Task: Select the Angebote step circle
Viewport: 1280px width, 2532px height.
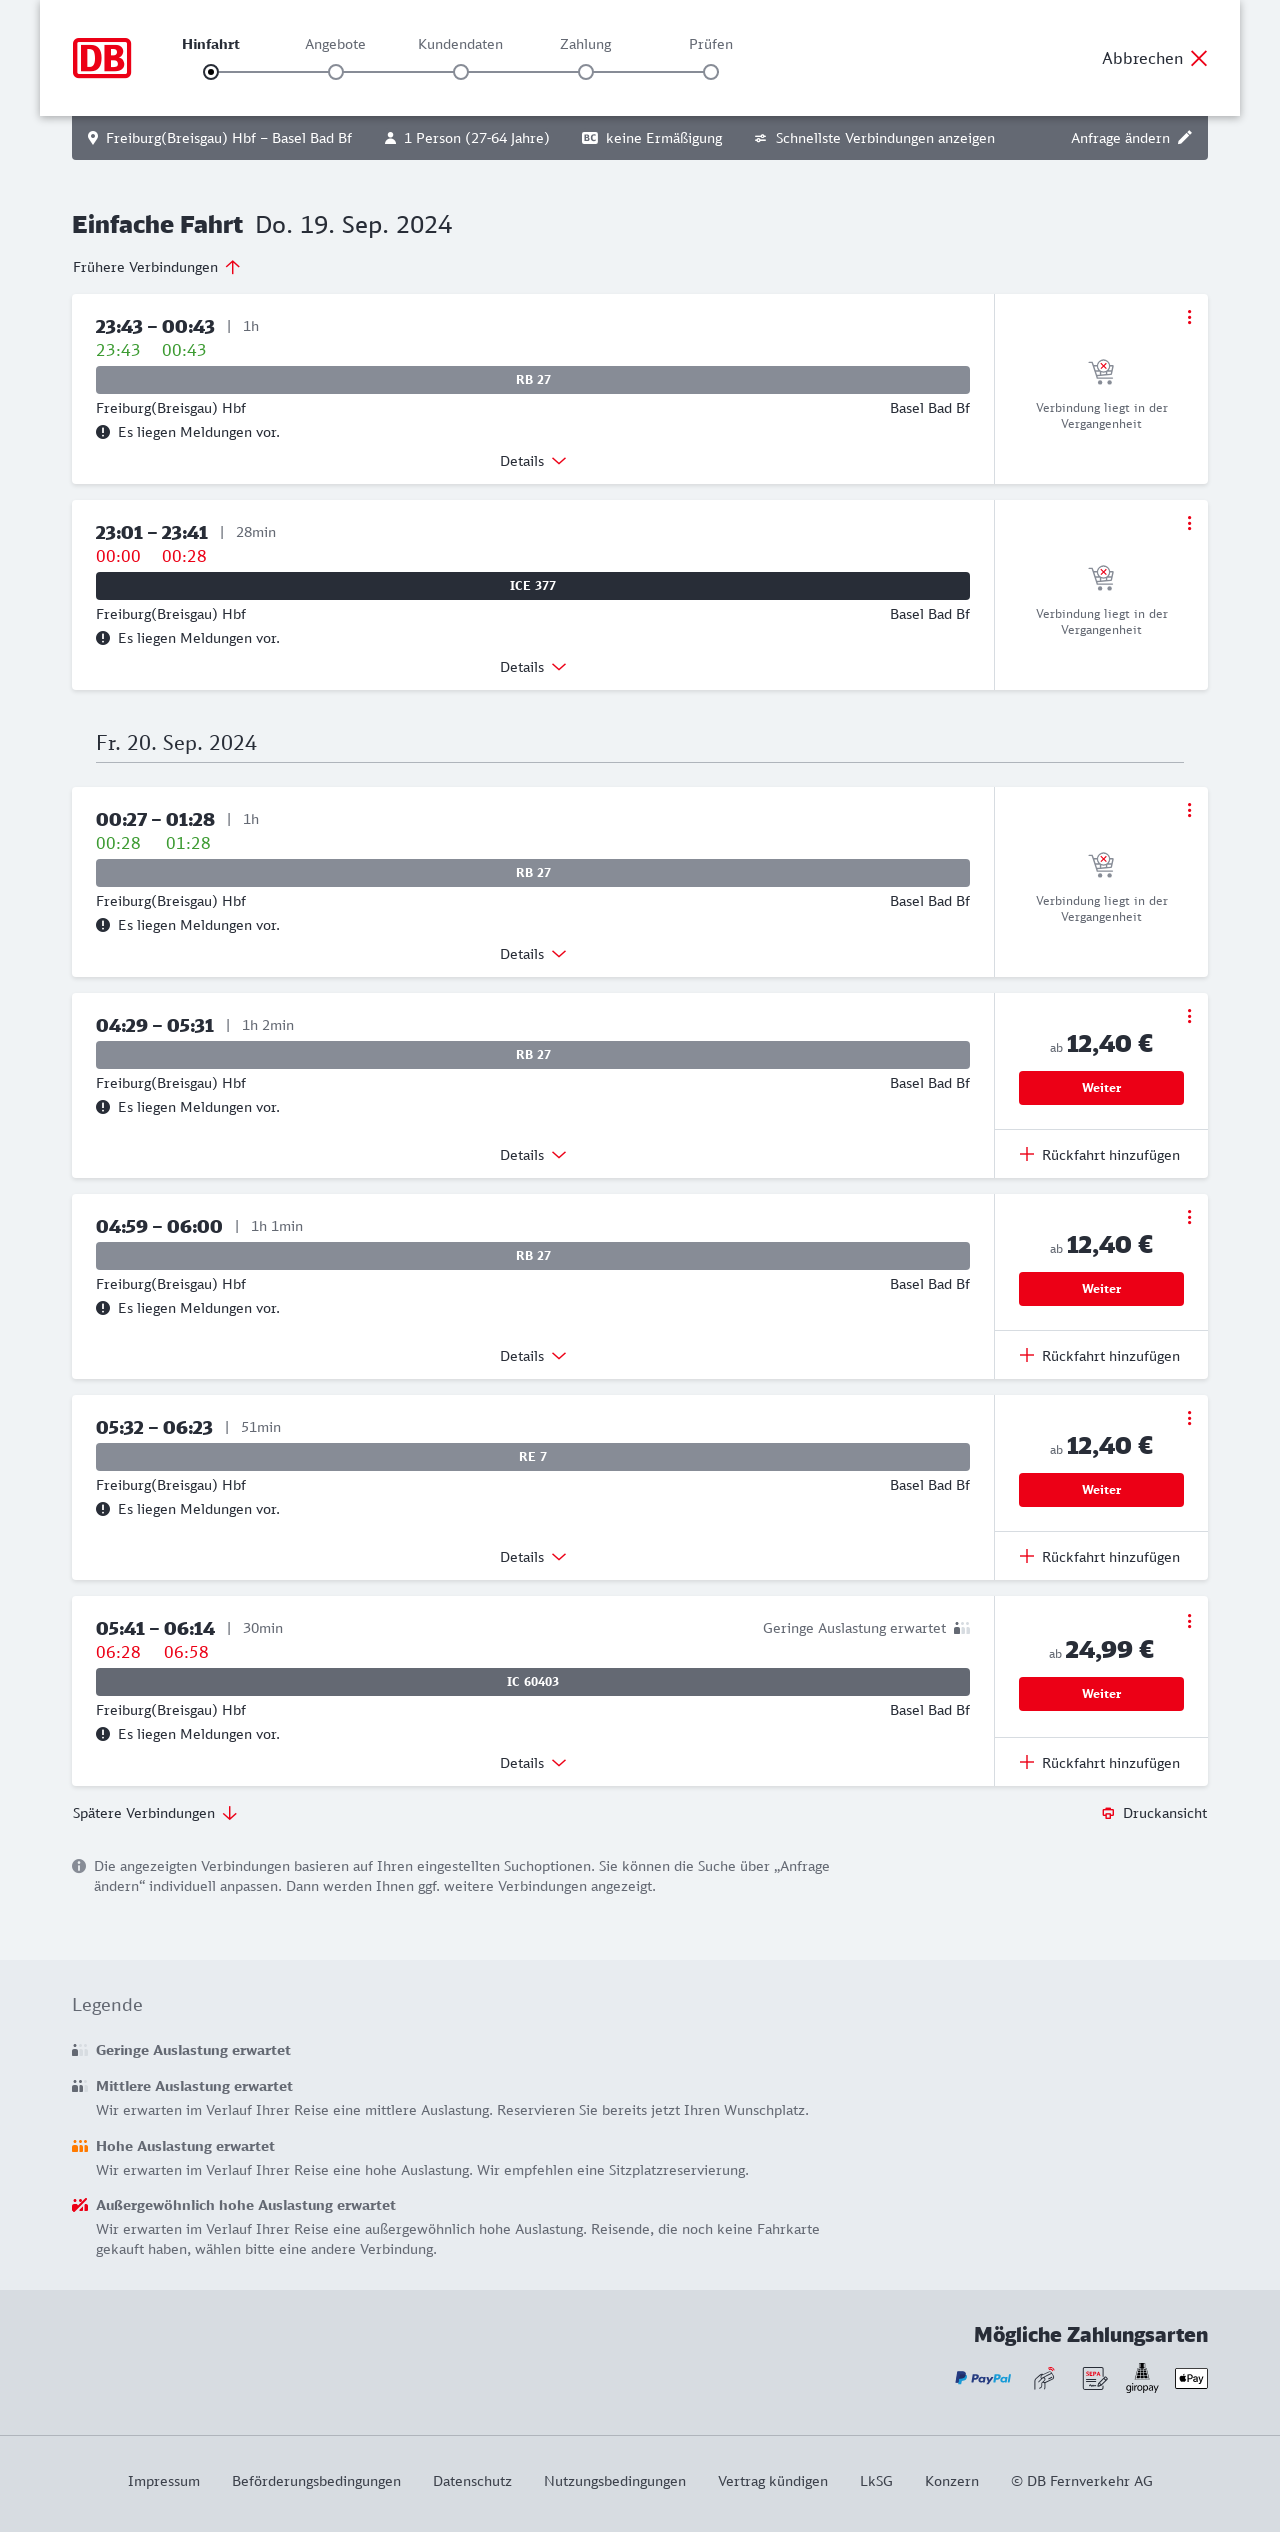Action: pyautogui.click(x=336, y=72)
